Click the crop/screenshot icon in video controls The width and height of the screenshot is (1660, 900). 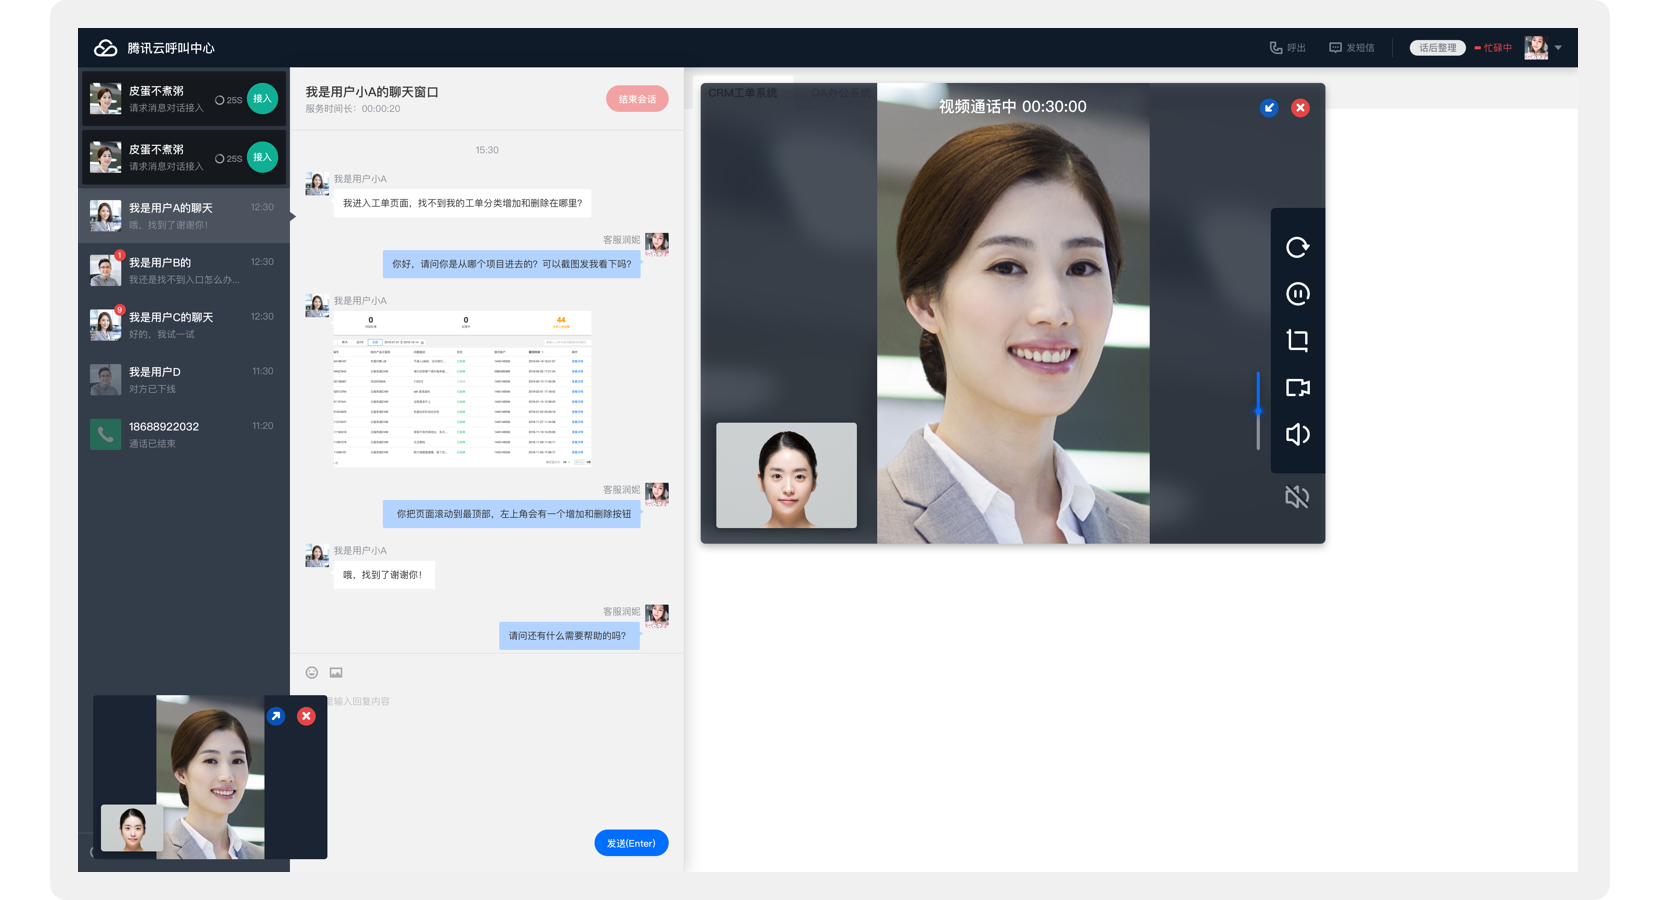(1297, 341)
